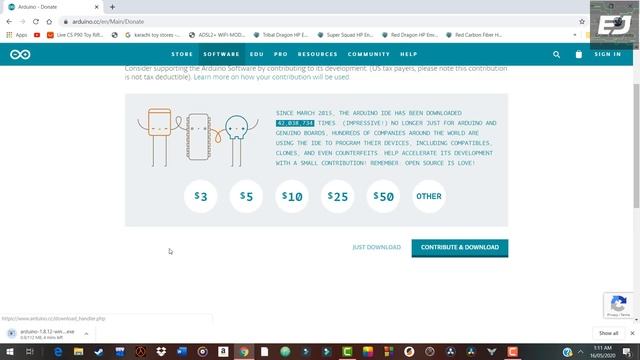Click the taskbar clock showing 1:11 AM
The height and width of the screenshot is (360, 640).
point(602,351)
